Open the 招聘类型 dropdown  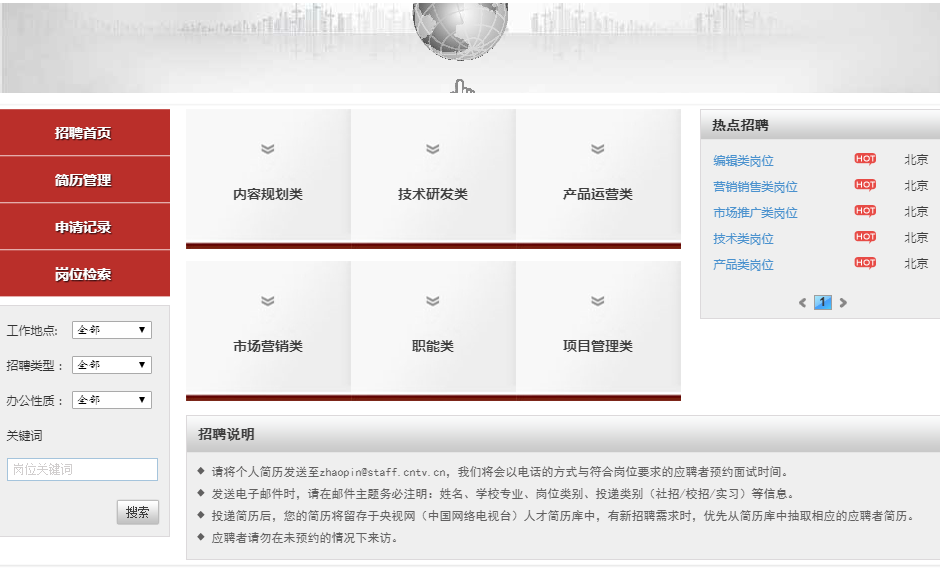(112, 365)
